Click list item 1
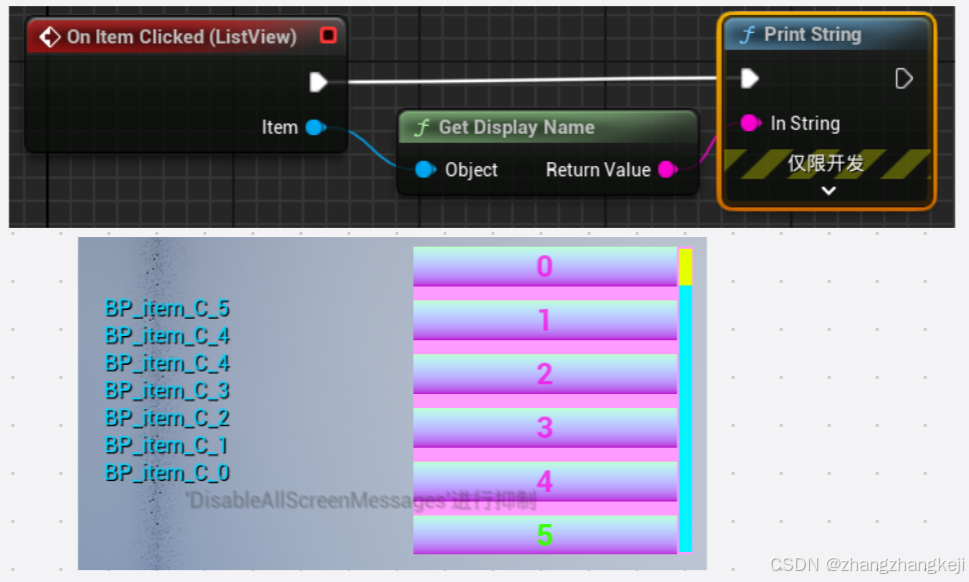The width and height of the screenshot is (969, 582). [545, 320]
